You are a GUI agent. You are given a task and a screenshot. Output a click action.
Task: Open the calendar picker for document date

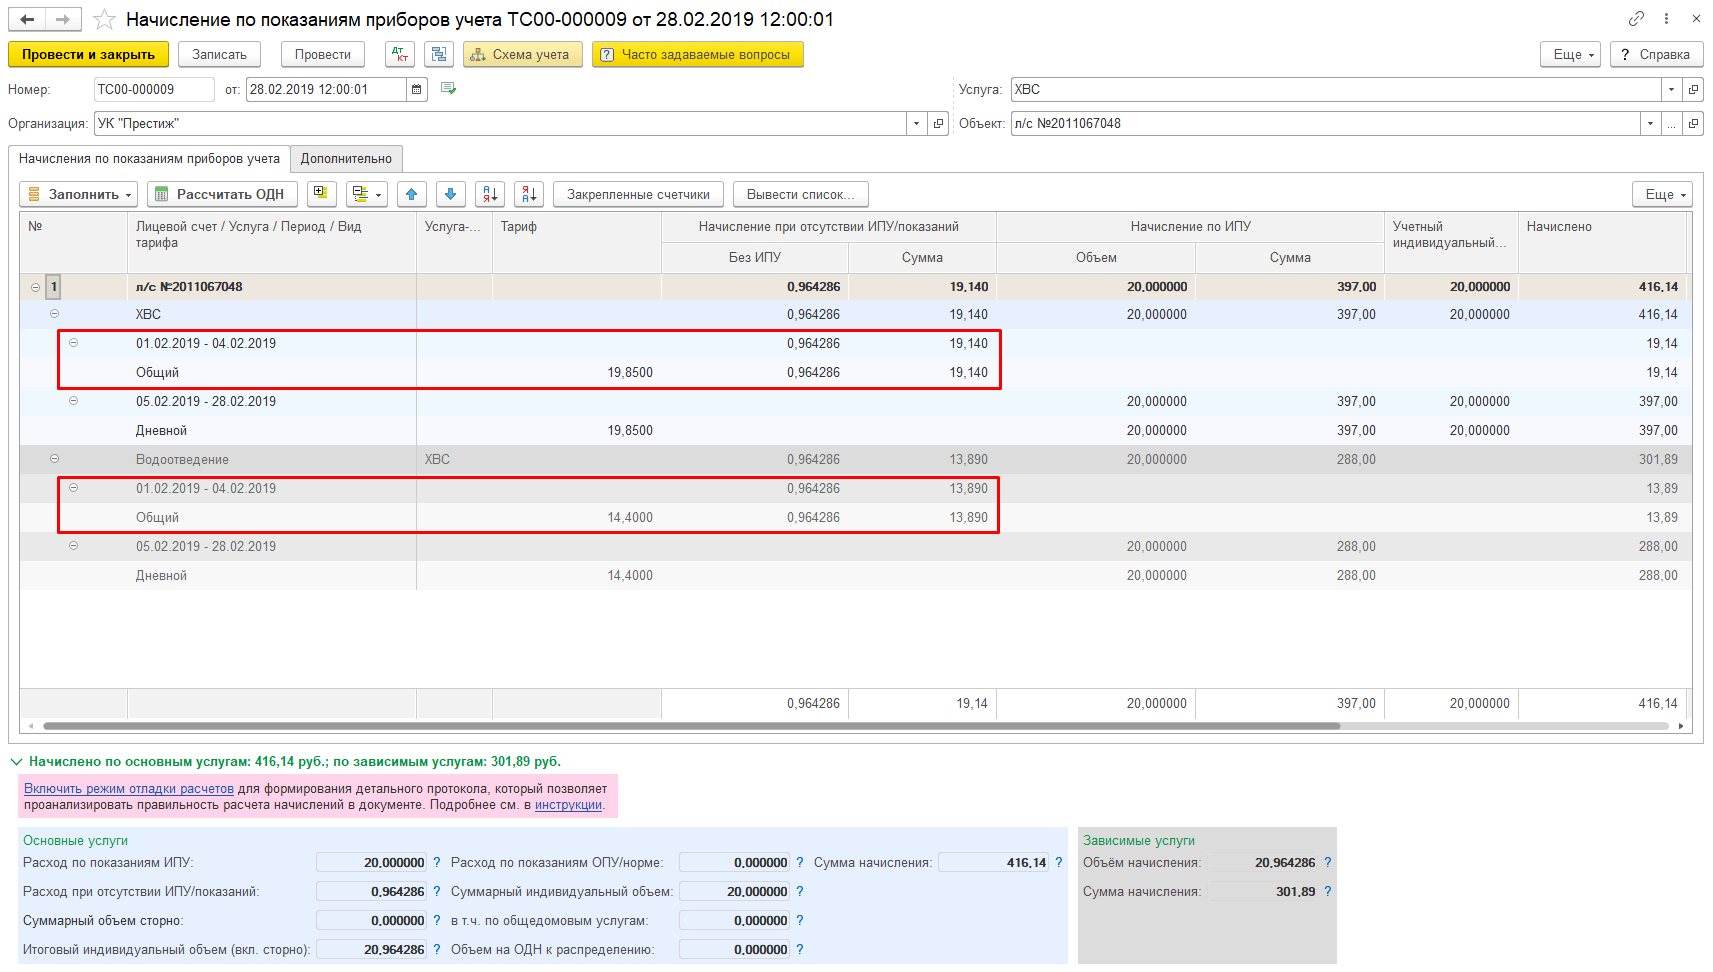coord(417,90)
